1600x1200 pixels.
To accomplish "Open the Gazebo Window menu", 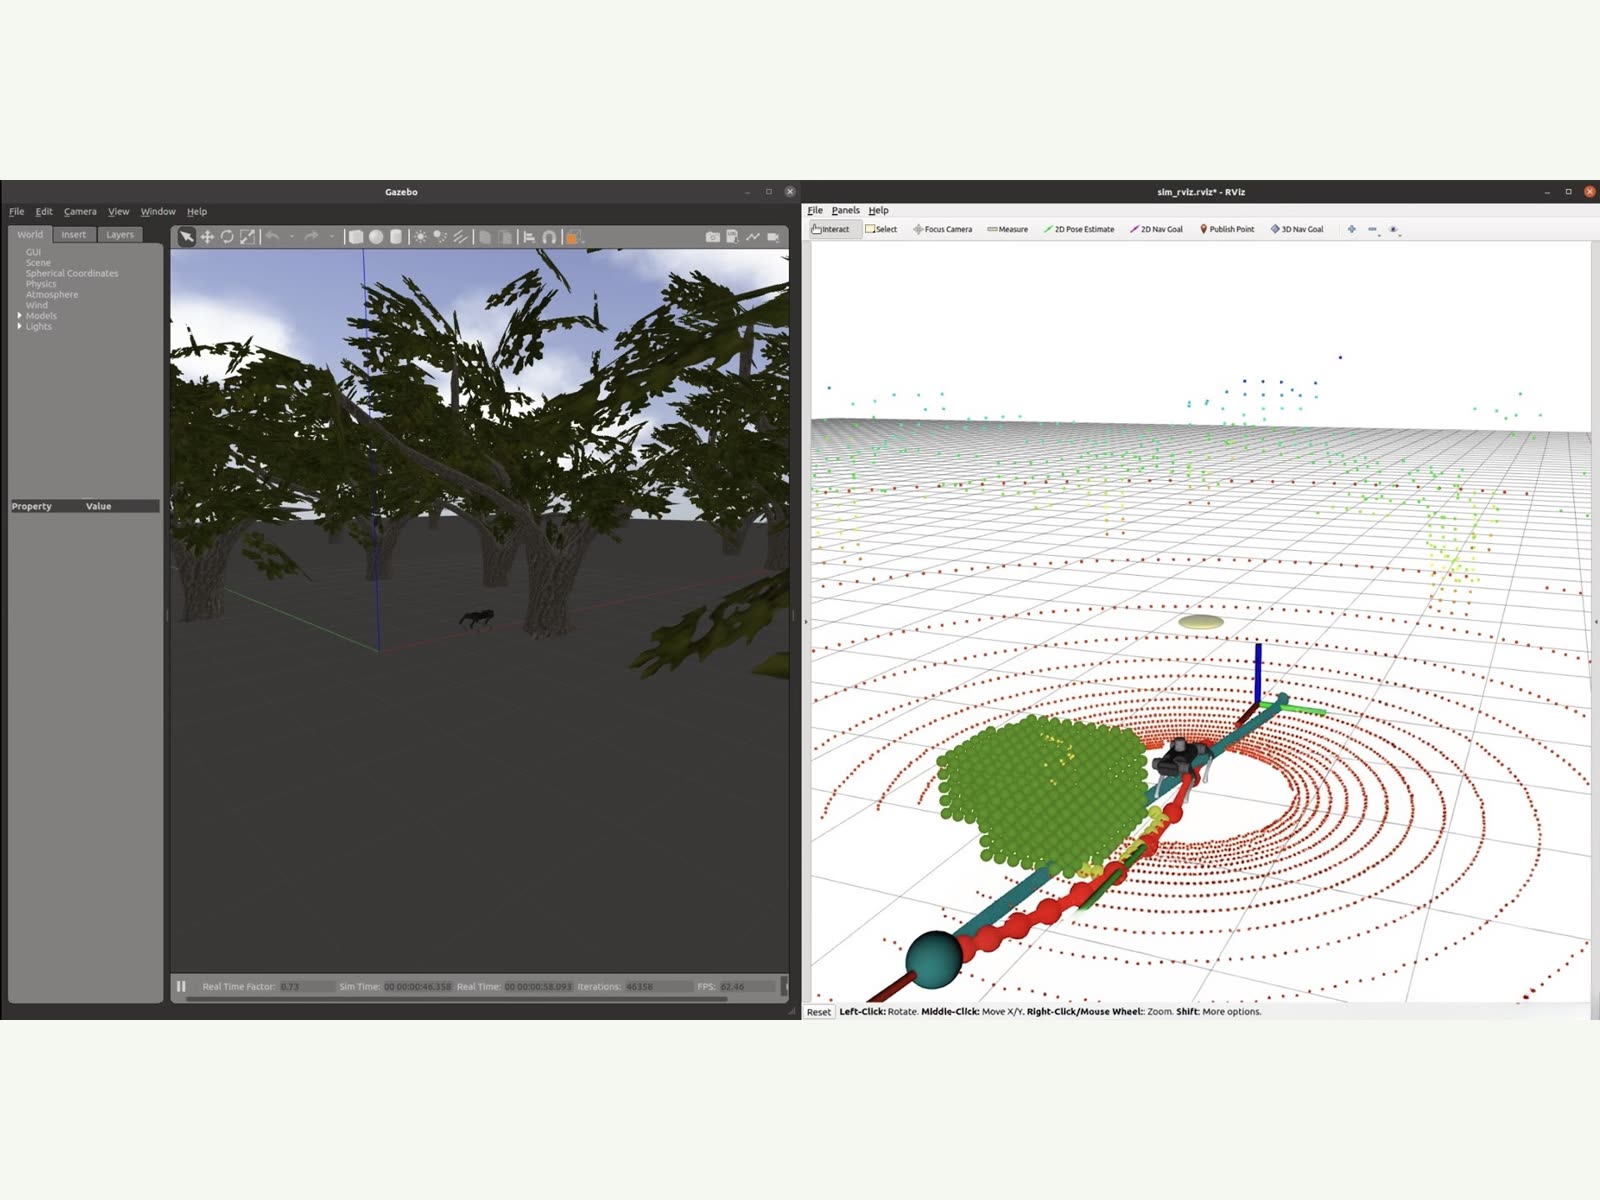I will [x=158, y=211].
